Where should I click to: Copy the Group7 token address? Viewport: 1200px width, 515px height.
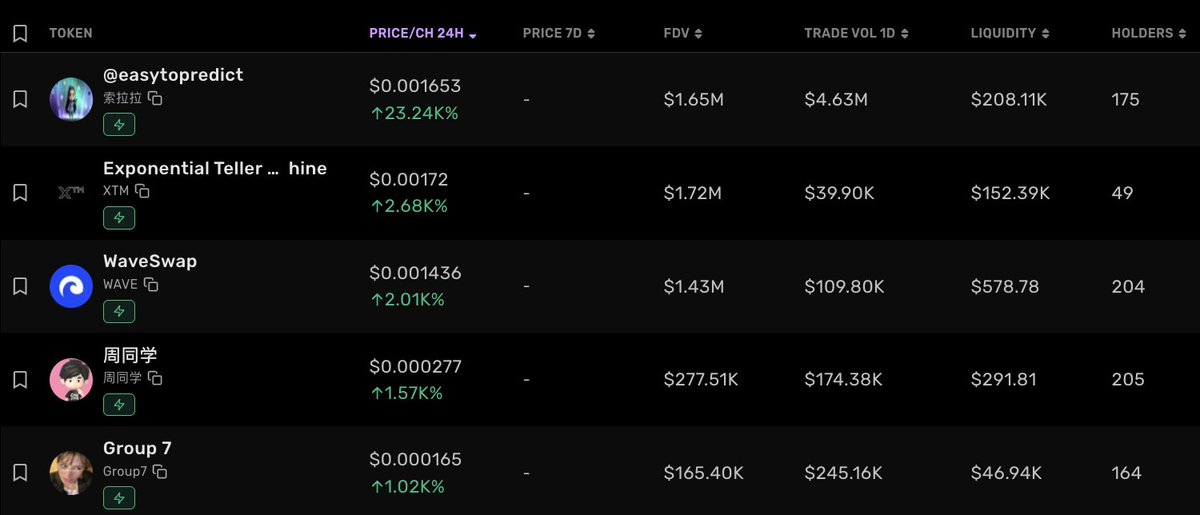159,471
